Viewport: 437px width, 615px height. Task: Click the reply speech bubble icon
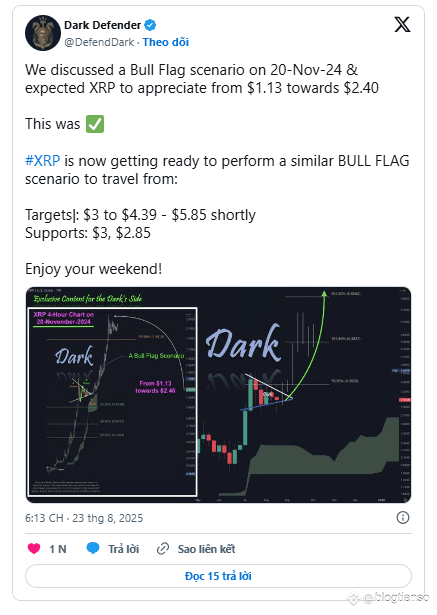93,548
